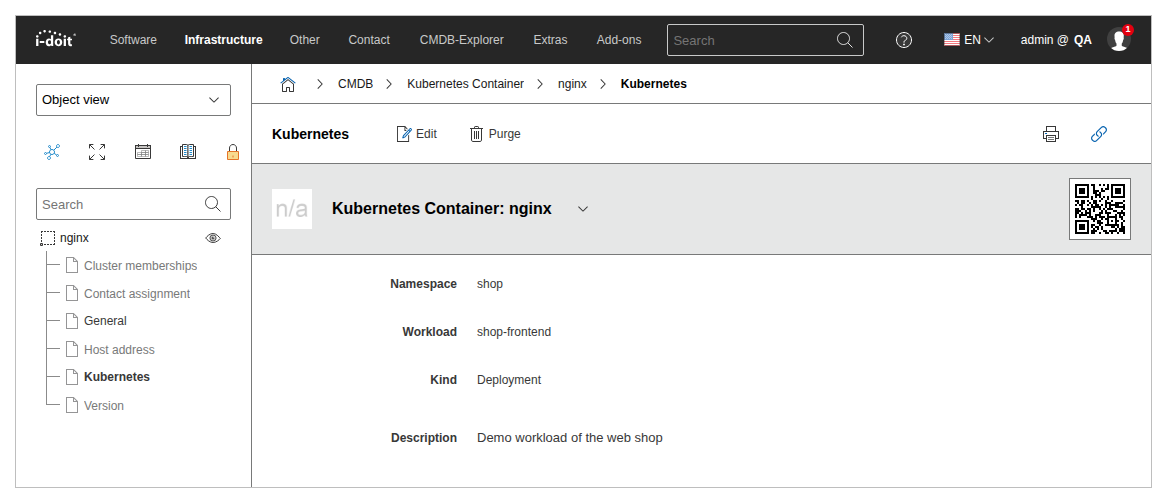Select Kubernetes category in tree

pyautogui.click(x=117, y=377)
